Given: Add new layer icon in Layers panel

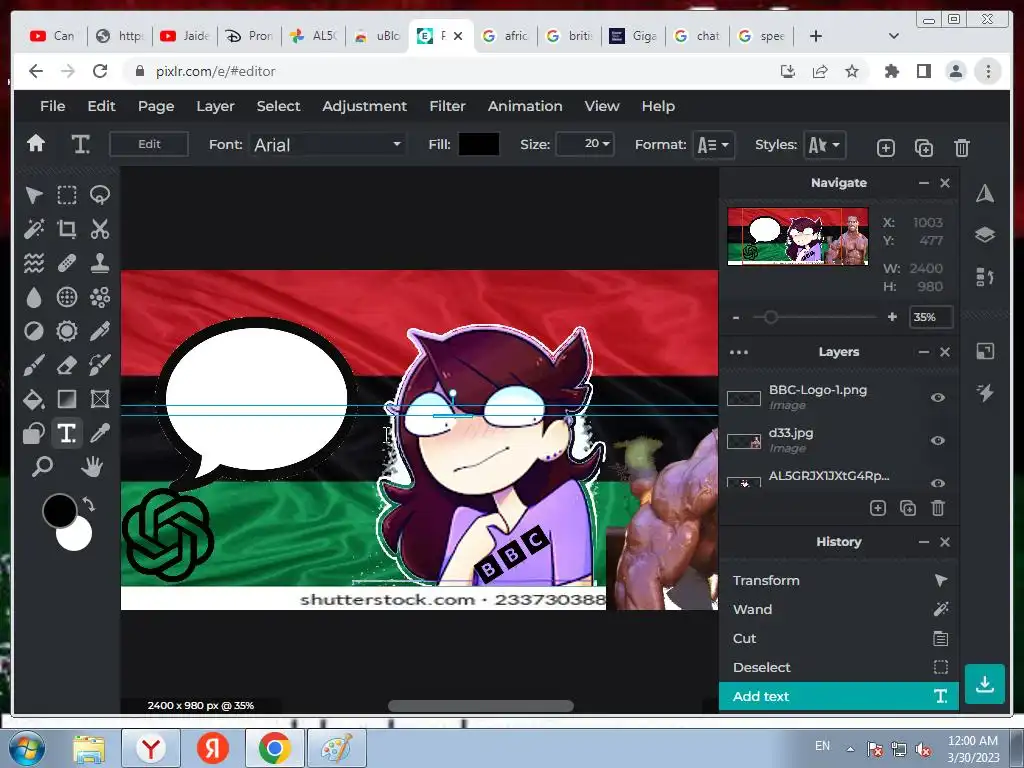Looking at the screenshot, I should click(x=878, y=508).
